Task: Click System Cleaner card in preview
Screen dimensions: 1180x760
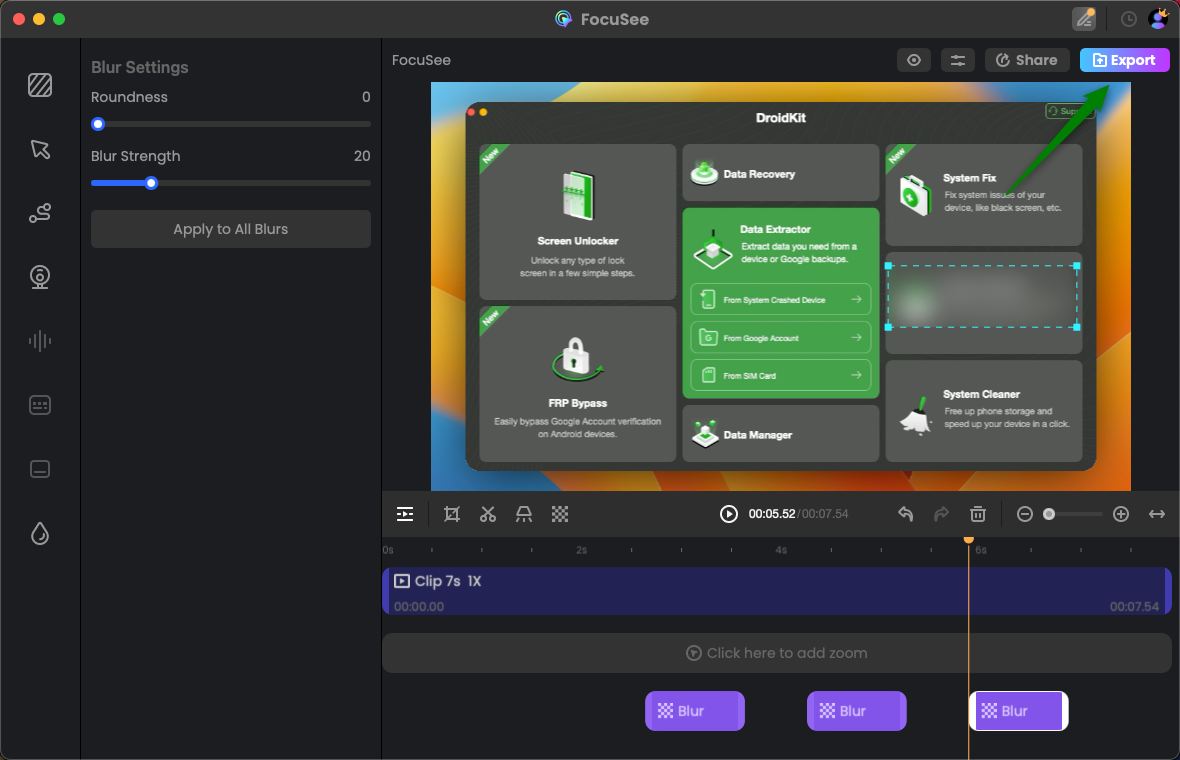Action: tap(984, 412)
